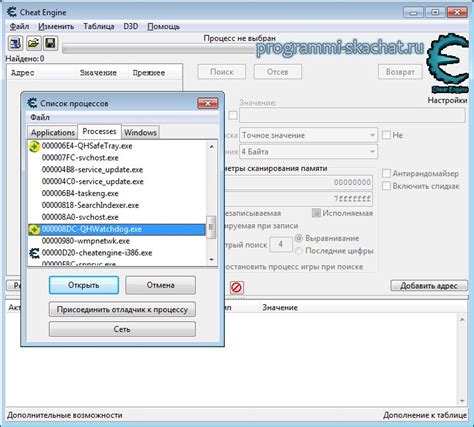Click the start address field 00000000
Screen dimensions: 474x427
click(x=299, y=182)
